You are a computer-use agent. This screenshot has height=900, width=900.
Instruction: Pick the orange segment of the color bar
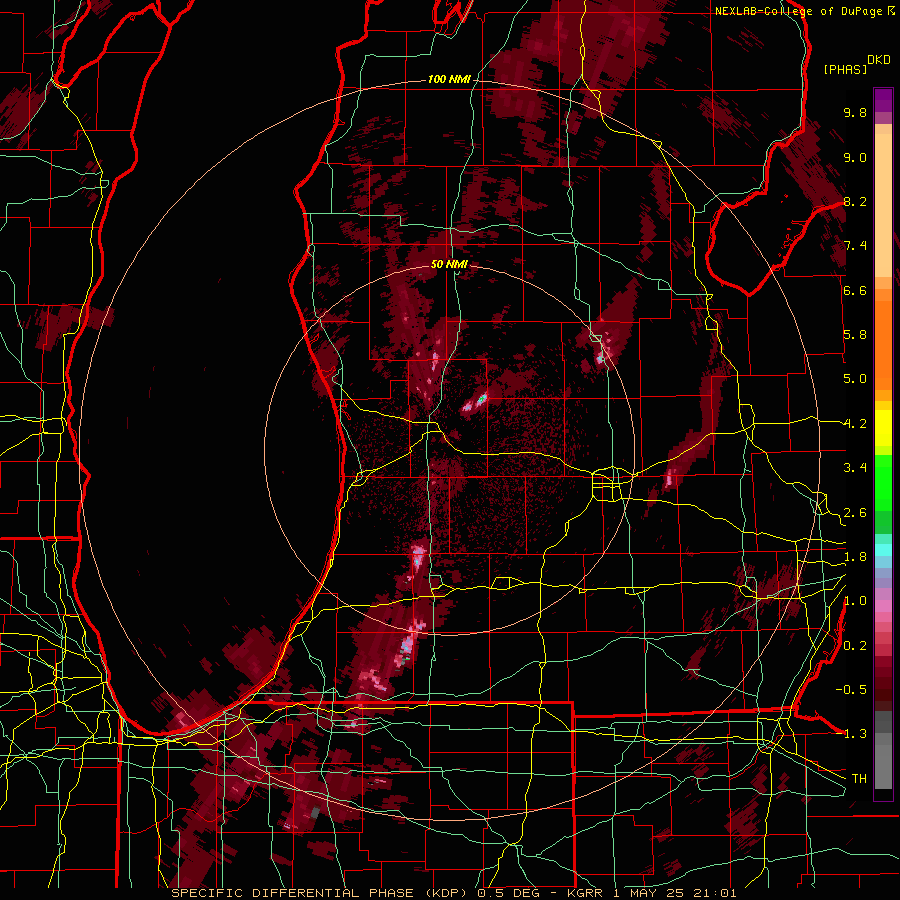coord(883,345)
